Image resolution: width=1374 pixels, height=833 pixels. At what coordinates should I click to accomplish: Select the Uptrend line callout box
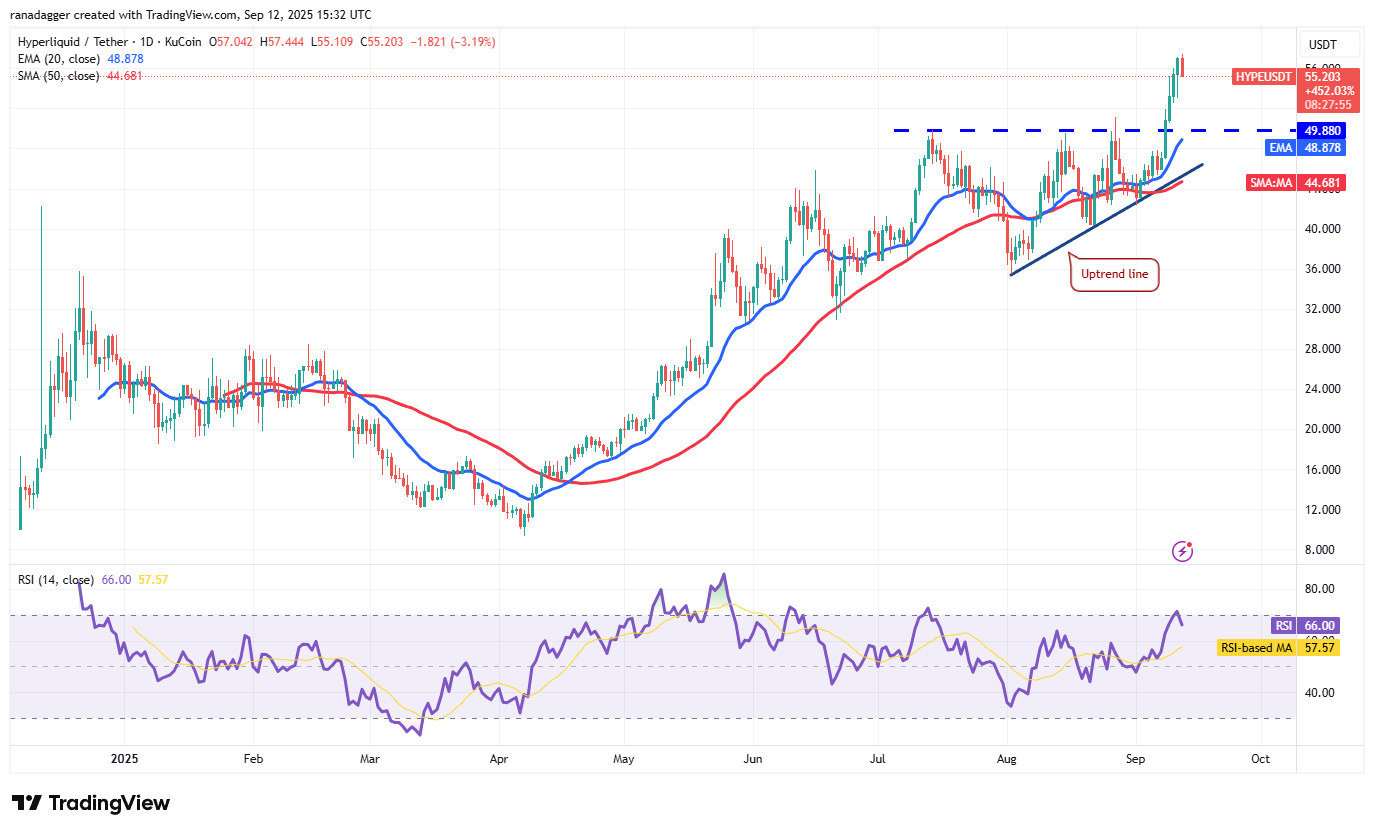tap(1113, 273)
